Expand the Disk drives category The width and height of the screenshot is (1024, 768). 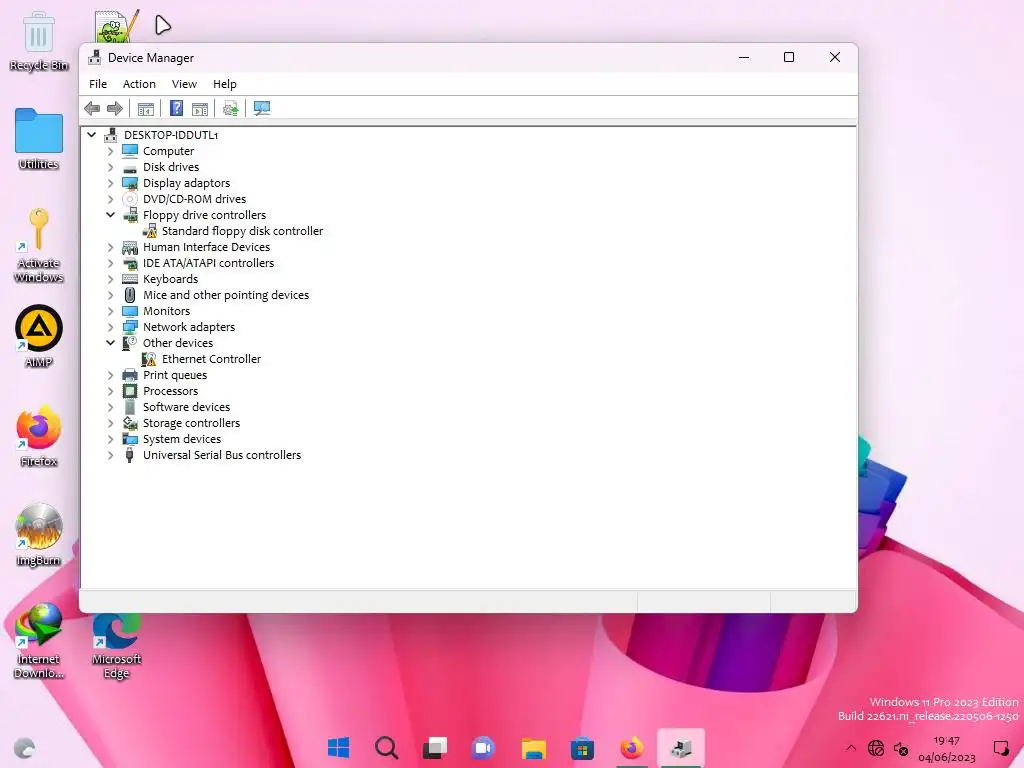pyautogui.click(x=110, y=167)
